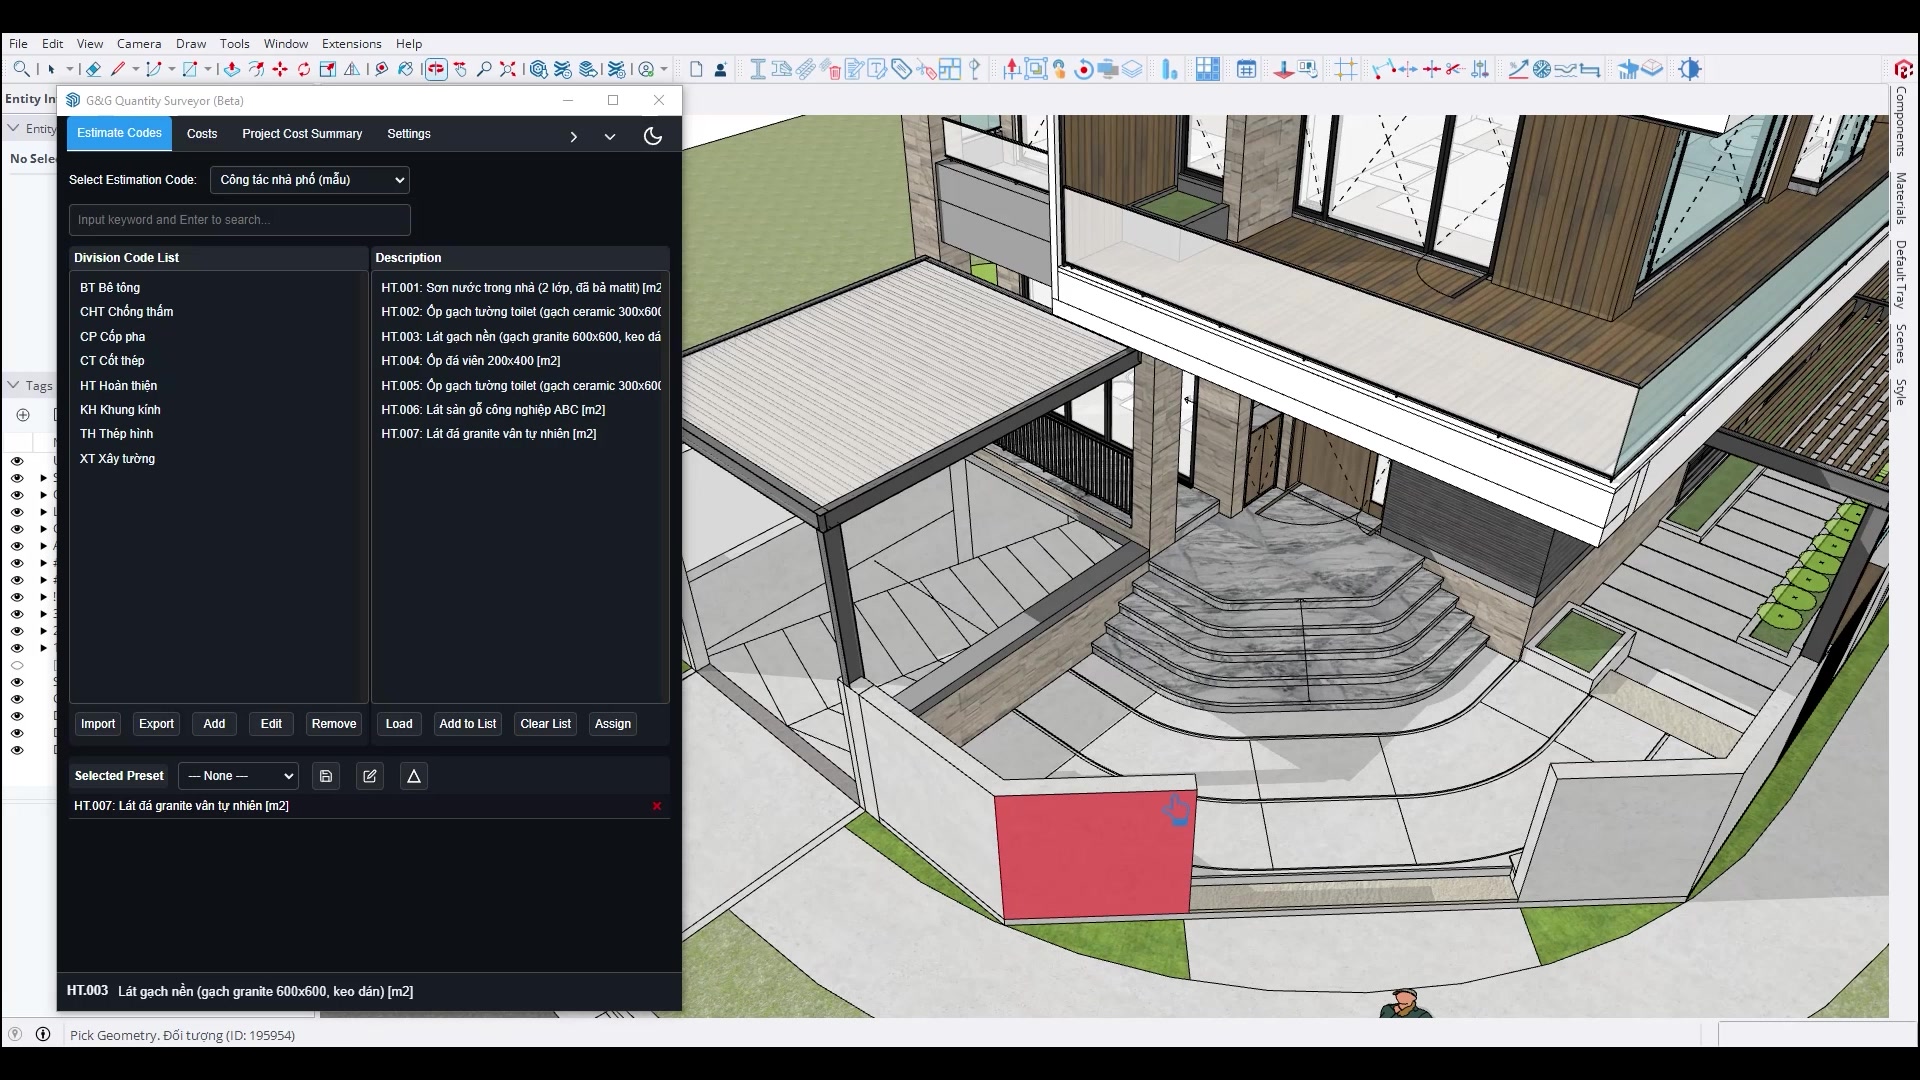Image resolution: width=1920 pixels, height=1080 pixels.
Task: Click the scissors trim tool icon
Action: 1454,69
